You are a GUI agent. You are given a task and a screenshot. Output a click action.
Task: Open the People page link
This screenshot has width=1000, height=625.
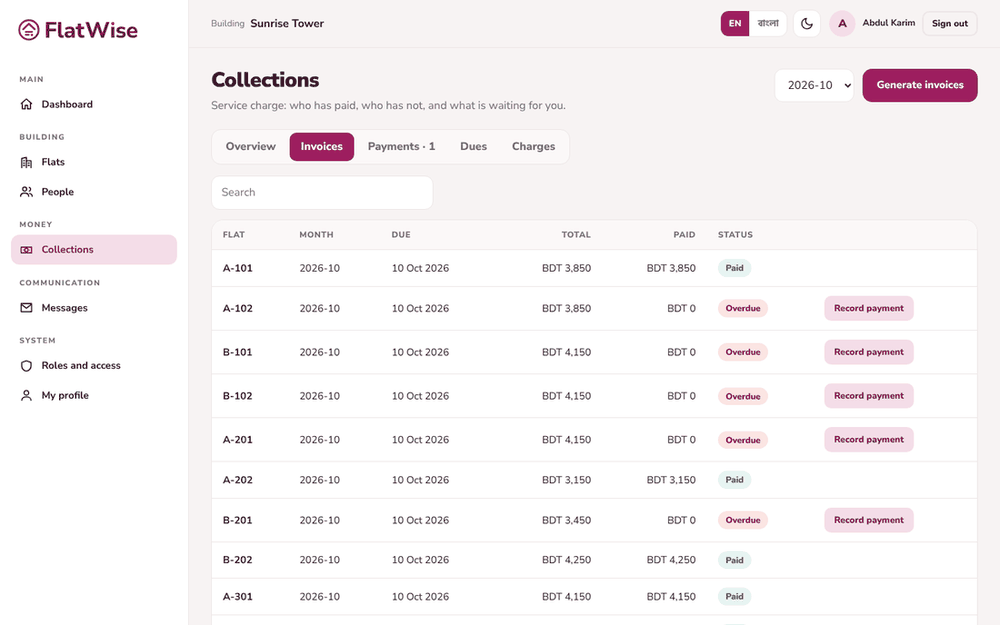coord(94,191)
